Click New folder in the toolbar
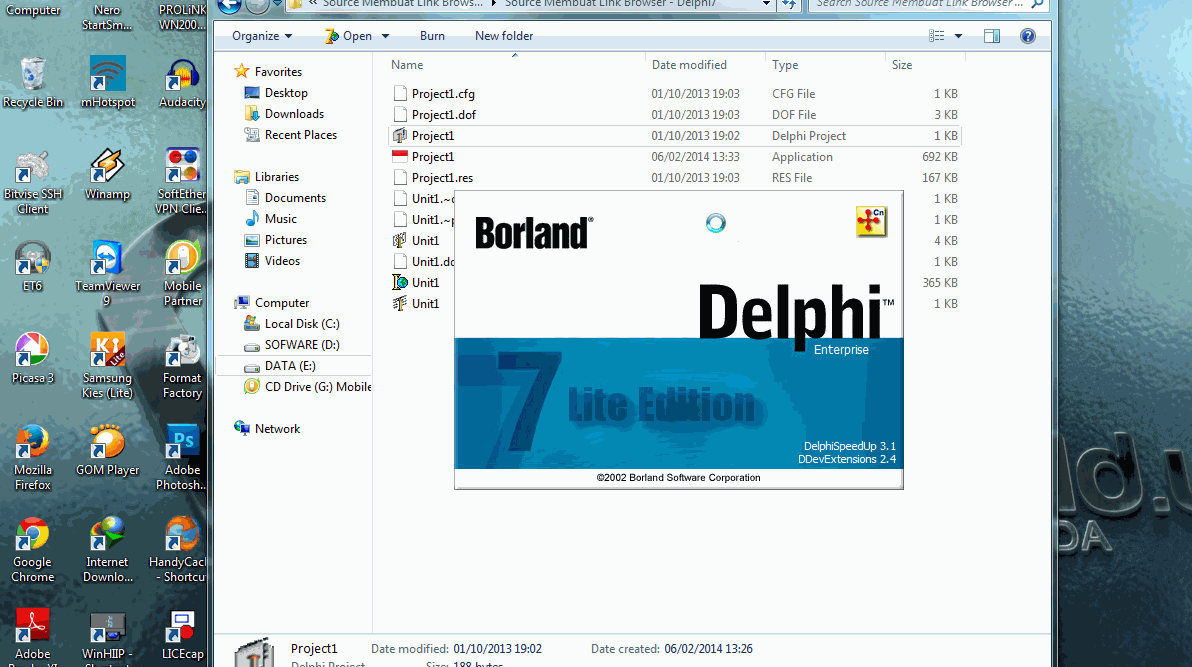 [504, 36]
